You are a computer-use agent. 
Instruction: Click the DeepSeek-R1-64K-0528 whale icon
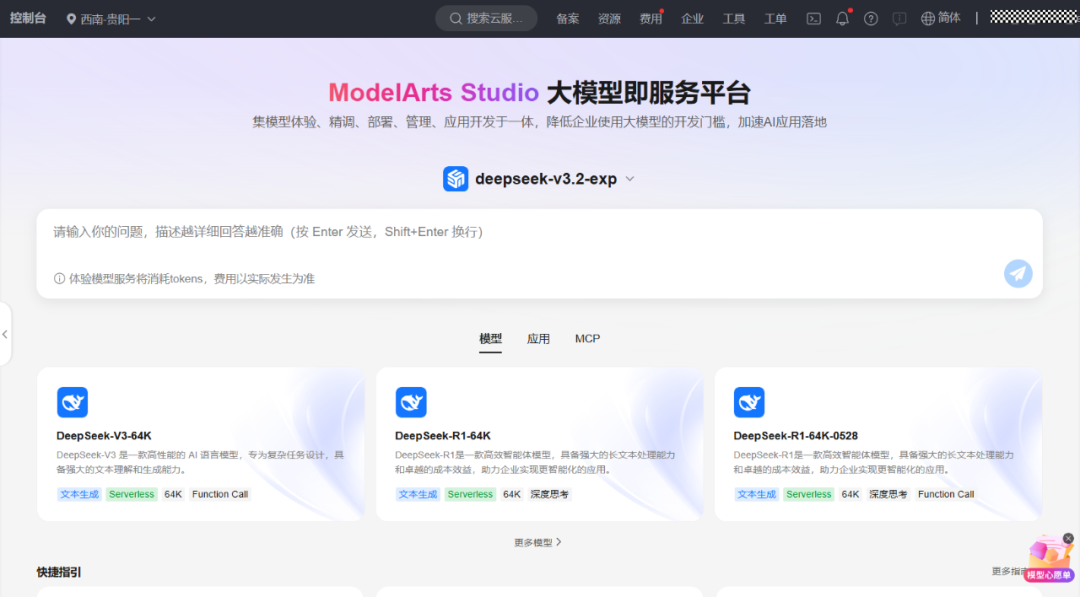[x=749, y=402]
